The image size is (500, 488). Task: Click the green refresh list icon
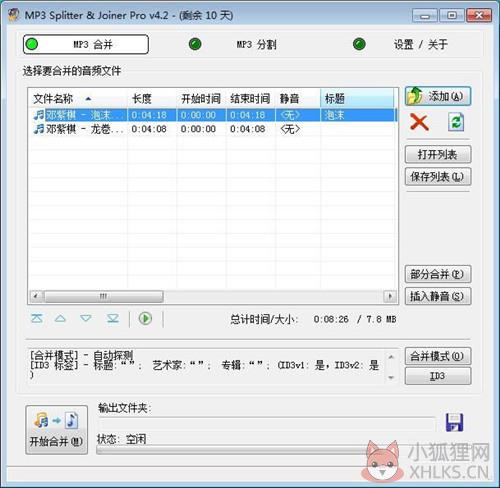point(456,122)
